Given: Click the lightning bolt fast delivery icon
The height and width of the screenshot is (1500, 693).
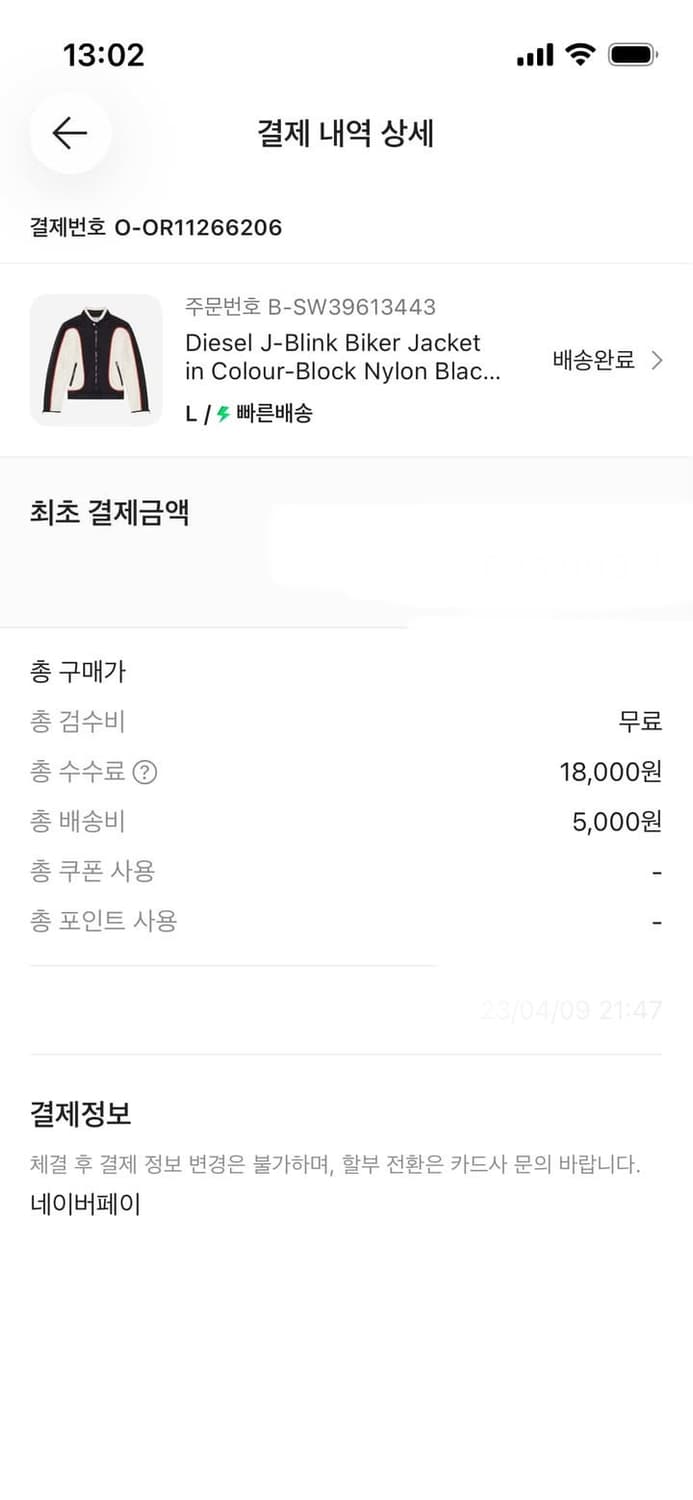Looking at the screenshot, I should click(x=222, y=413).
